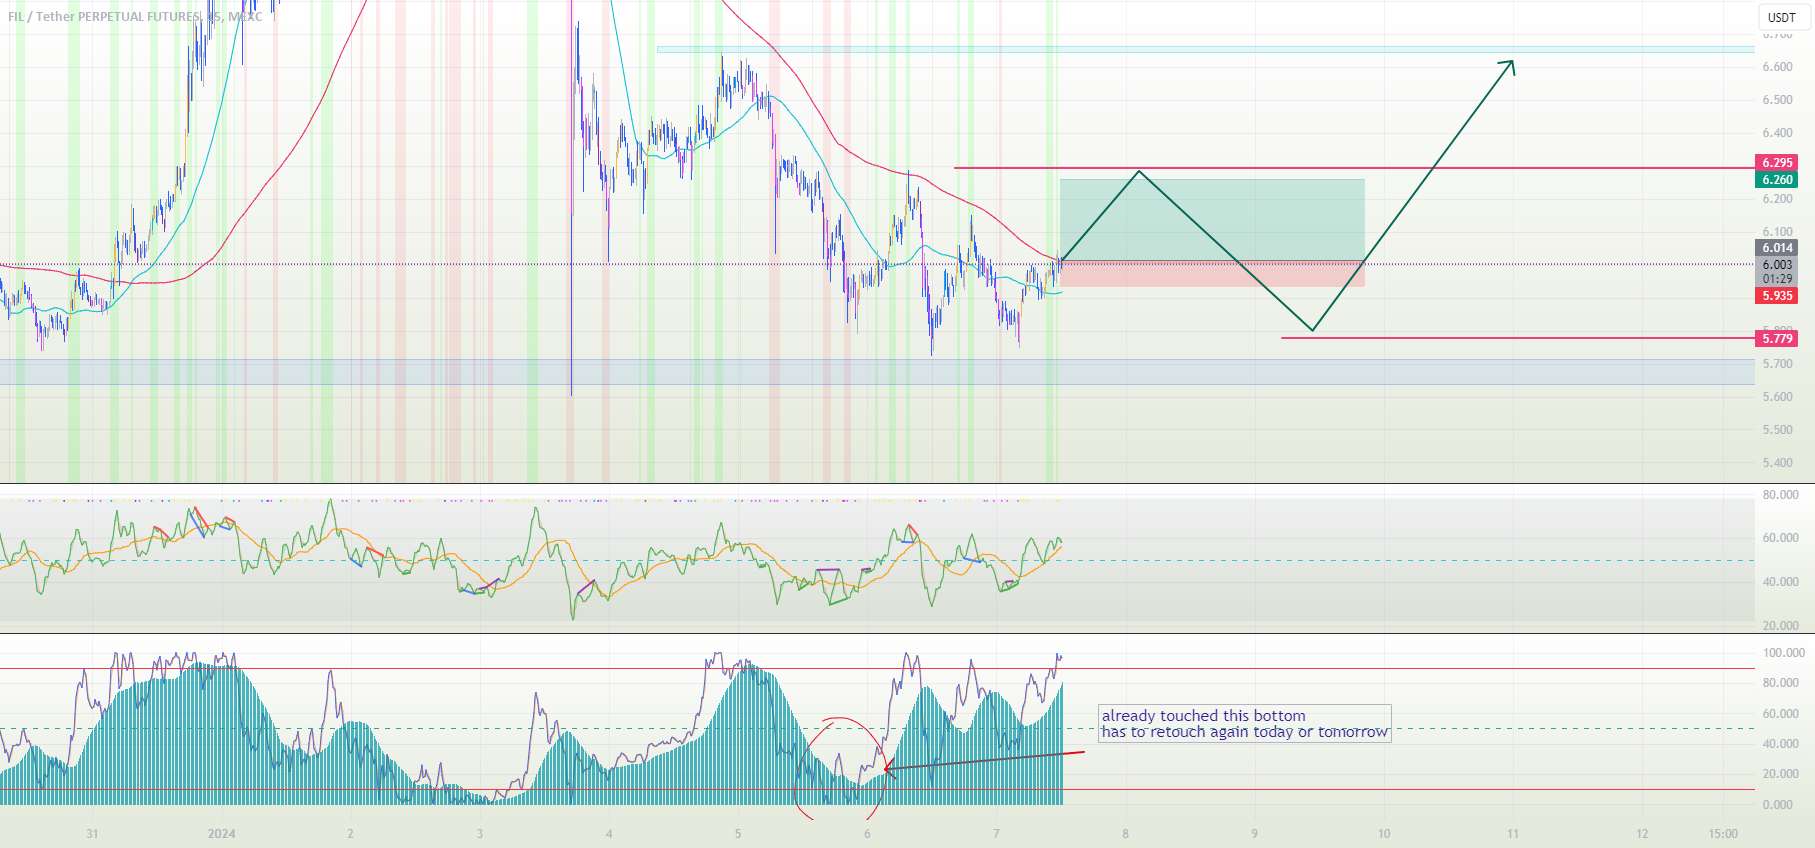
Task: Click the 6.500 price axis value
Action: (1777, 100)
